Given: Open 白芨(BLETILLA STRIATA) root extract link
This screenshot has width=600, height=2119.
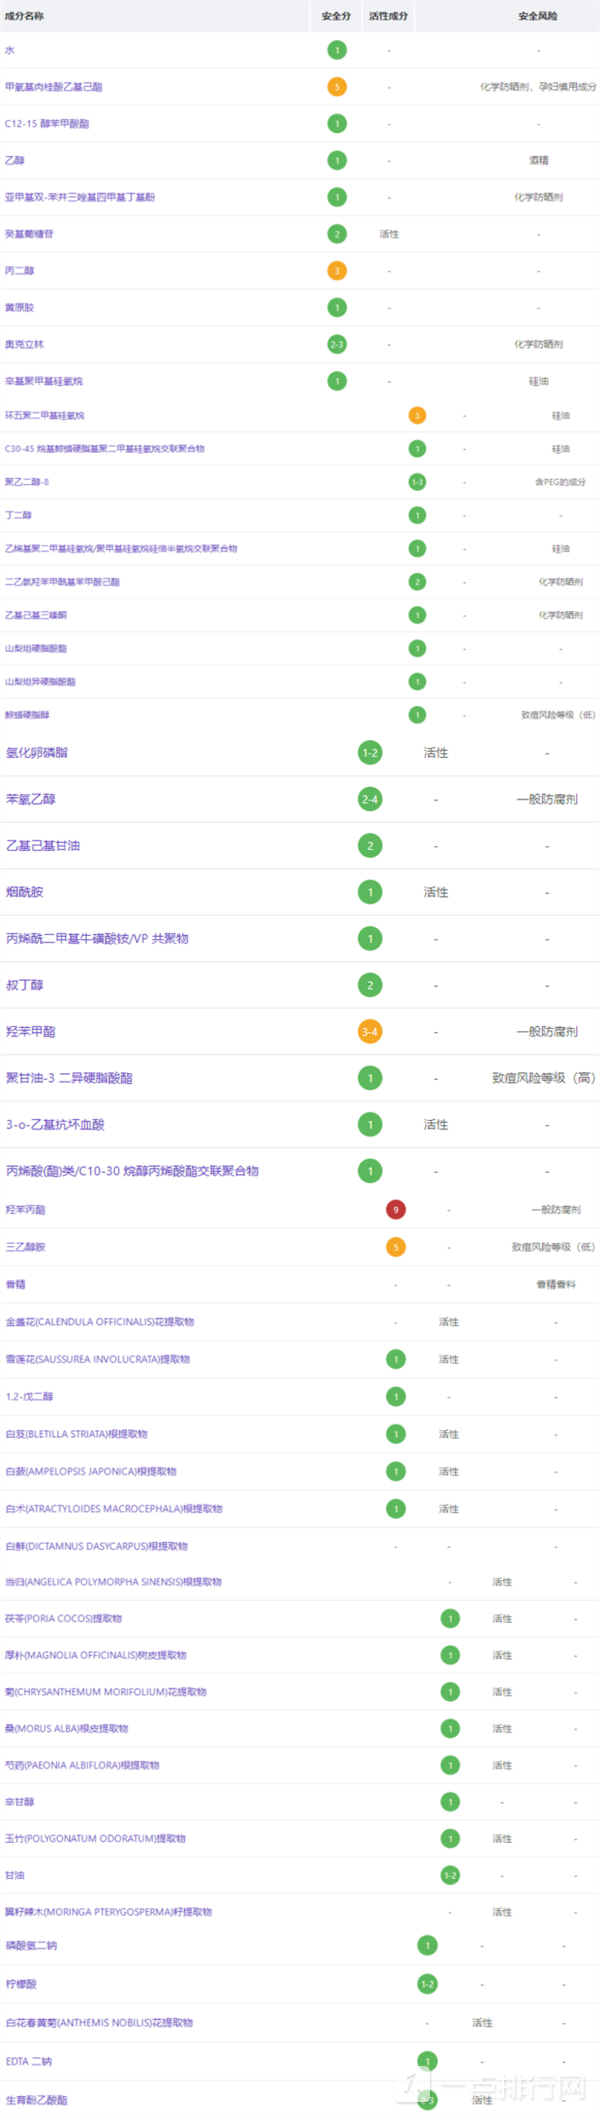Looking at the screenshot, I should [76, 1434].
